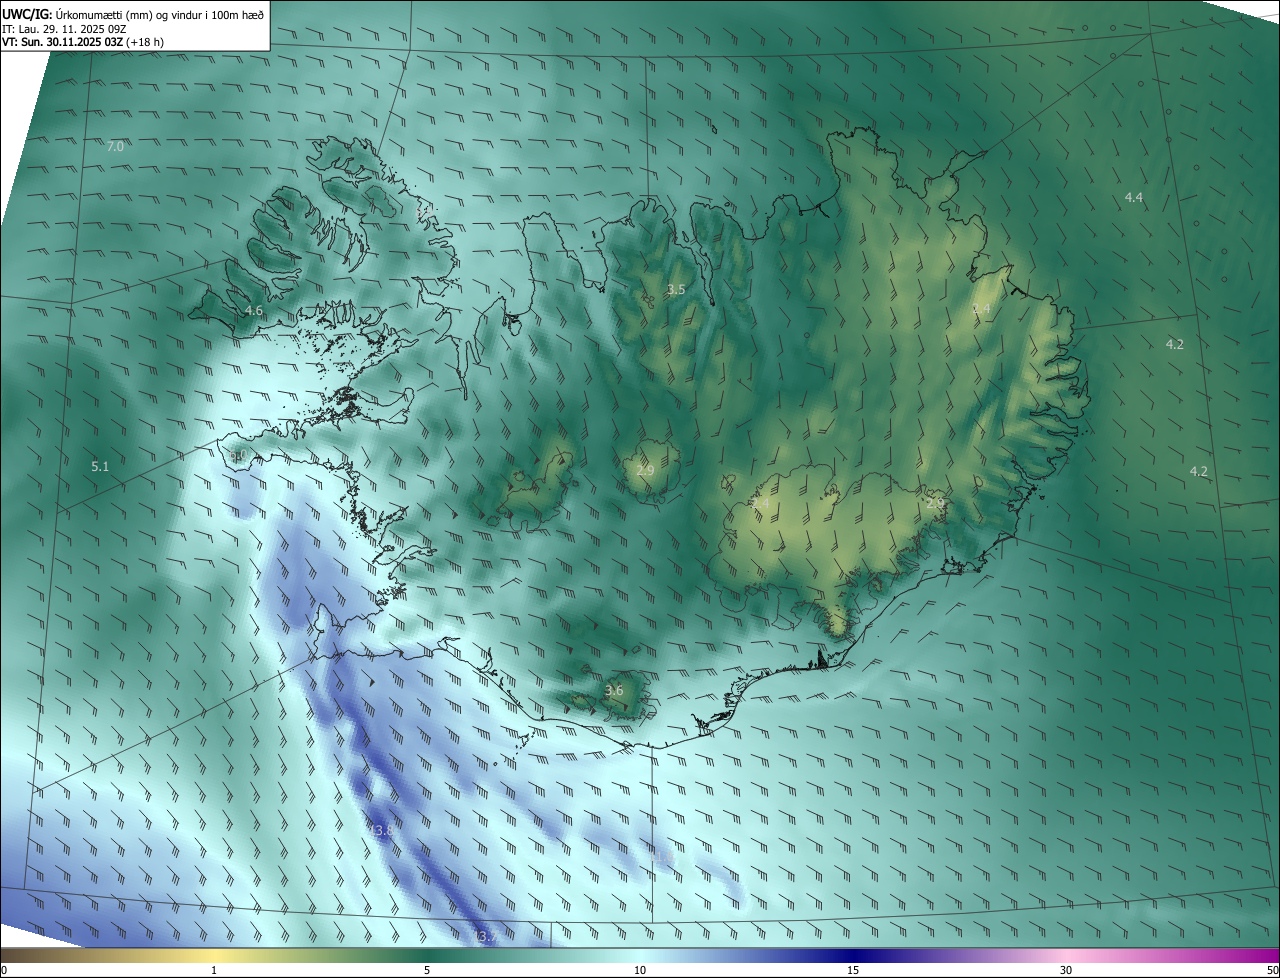
Task: Click the 30 tick label on the colorbar
Action: coord(1066,970)
